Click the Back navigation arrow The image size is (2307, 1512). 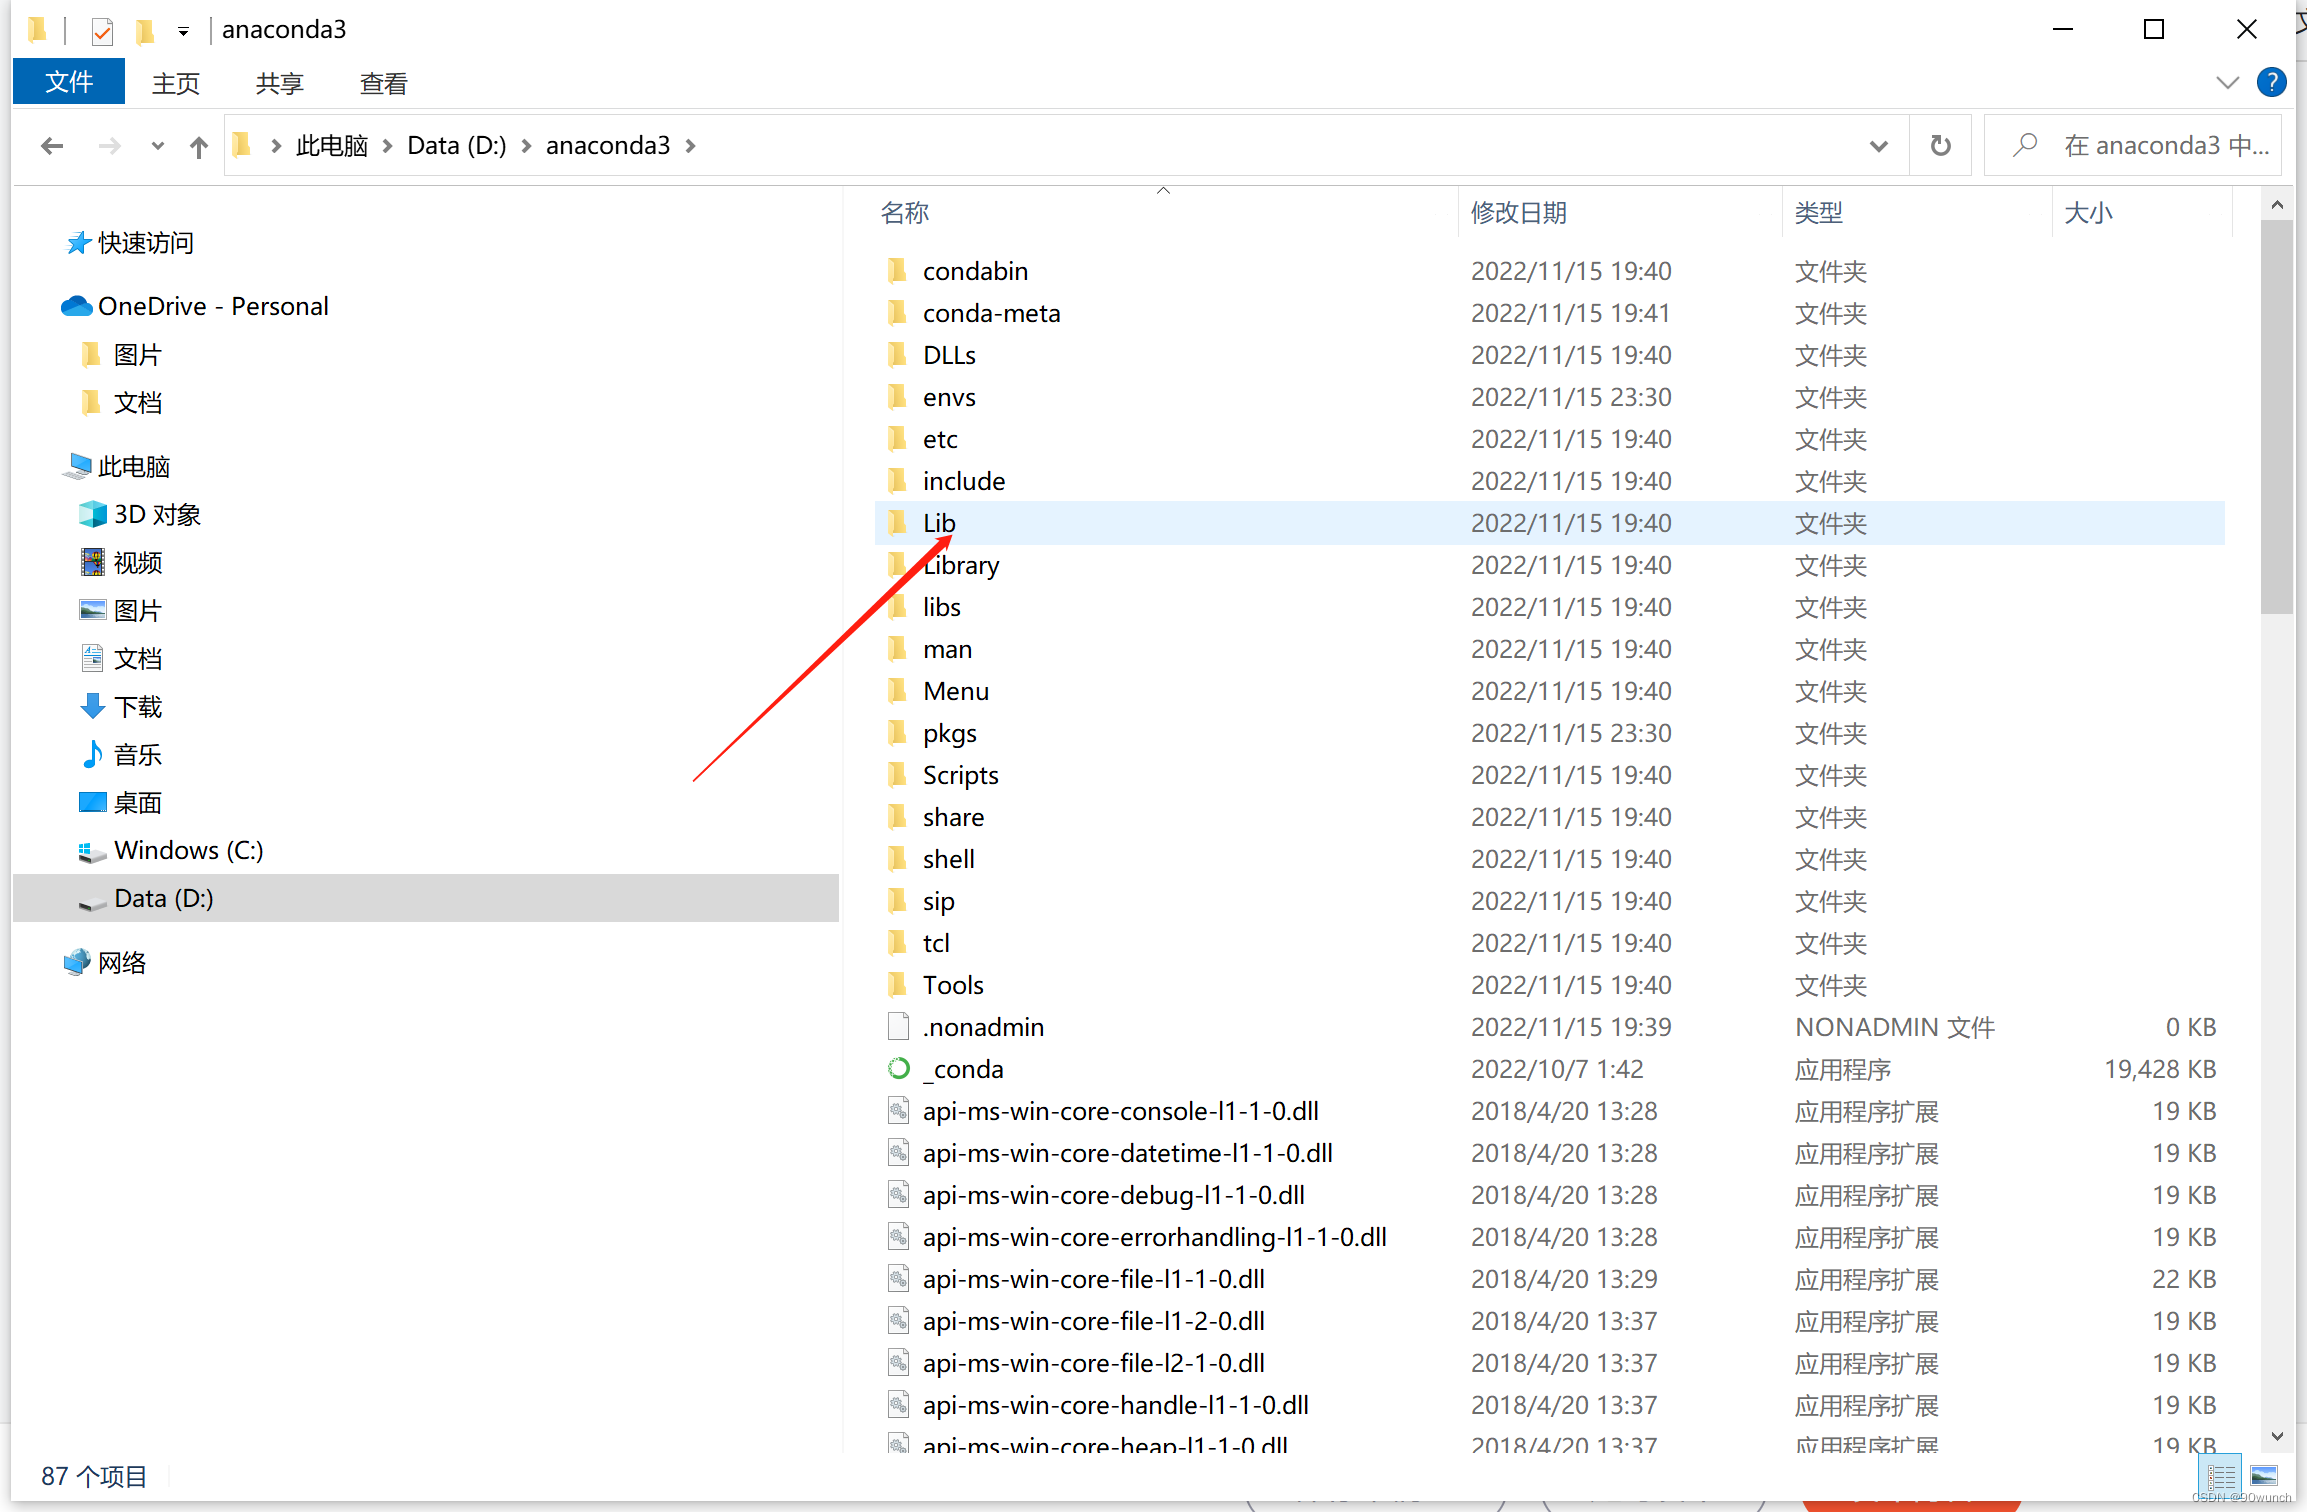(52, 146)
